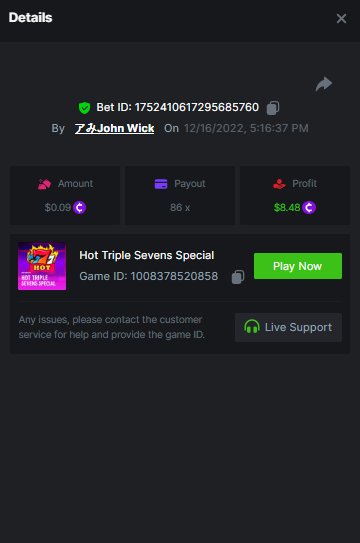Click the Bet ID number text
The image size is (360, 543).
197,107
